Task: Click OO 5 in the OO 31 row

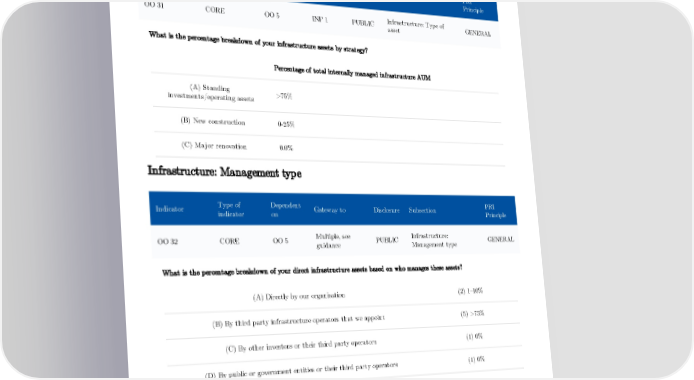Action: coord(272,15)
